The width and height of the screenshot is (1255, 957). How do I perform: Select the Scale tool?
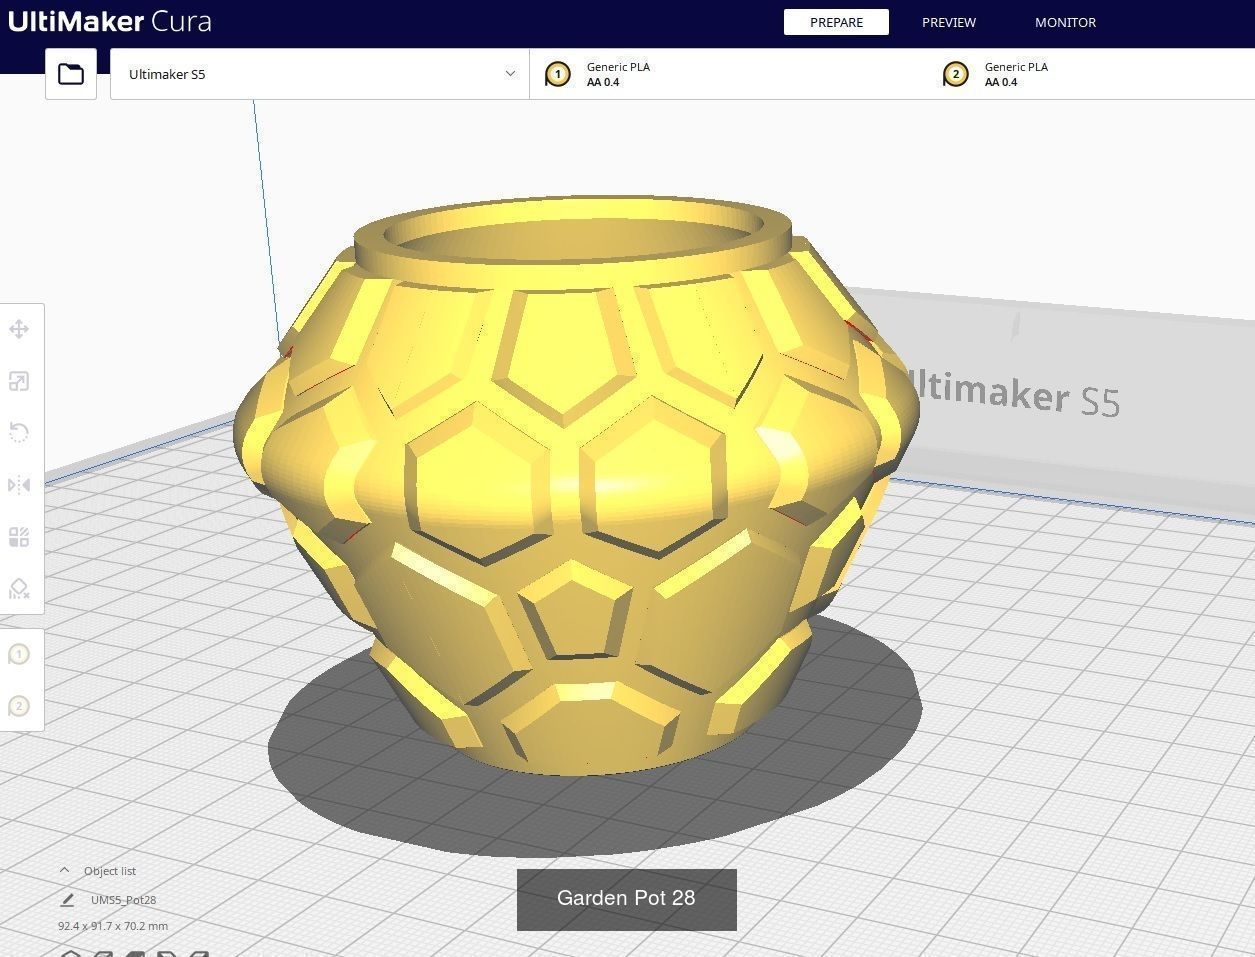click(19, 381)
